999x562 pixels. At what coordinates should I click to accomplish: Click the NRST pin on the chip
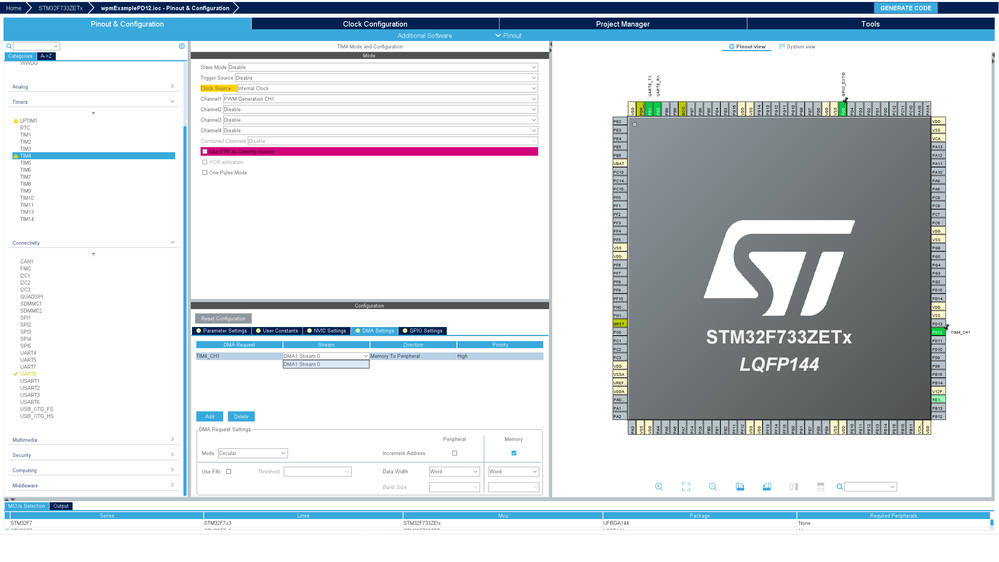point(619,324)
